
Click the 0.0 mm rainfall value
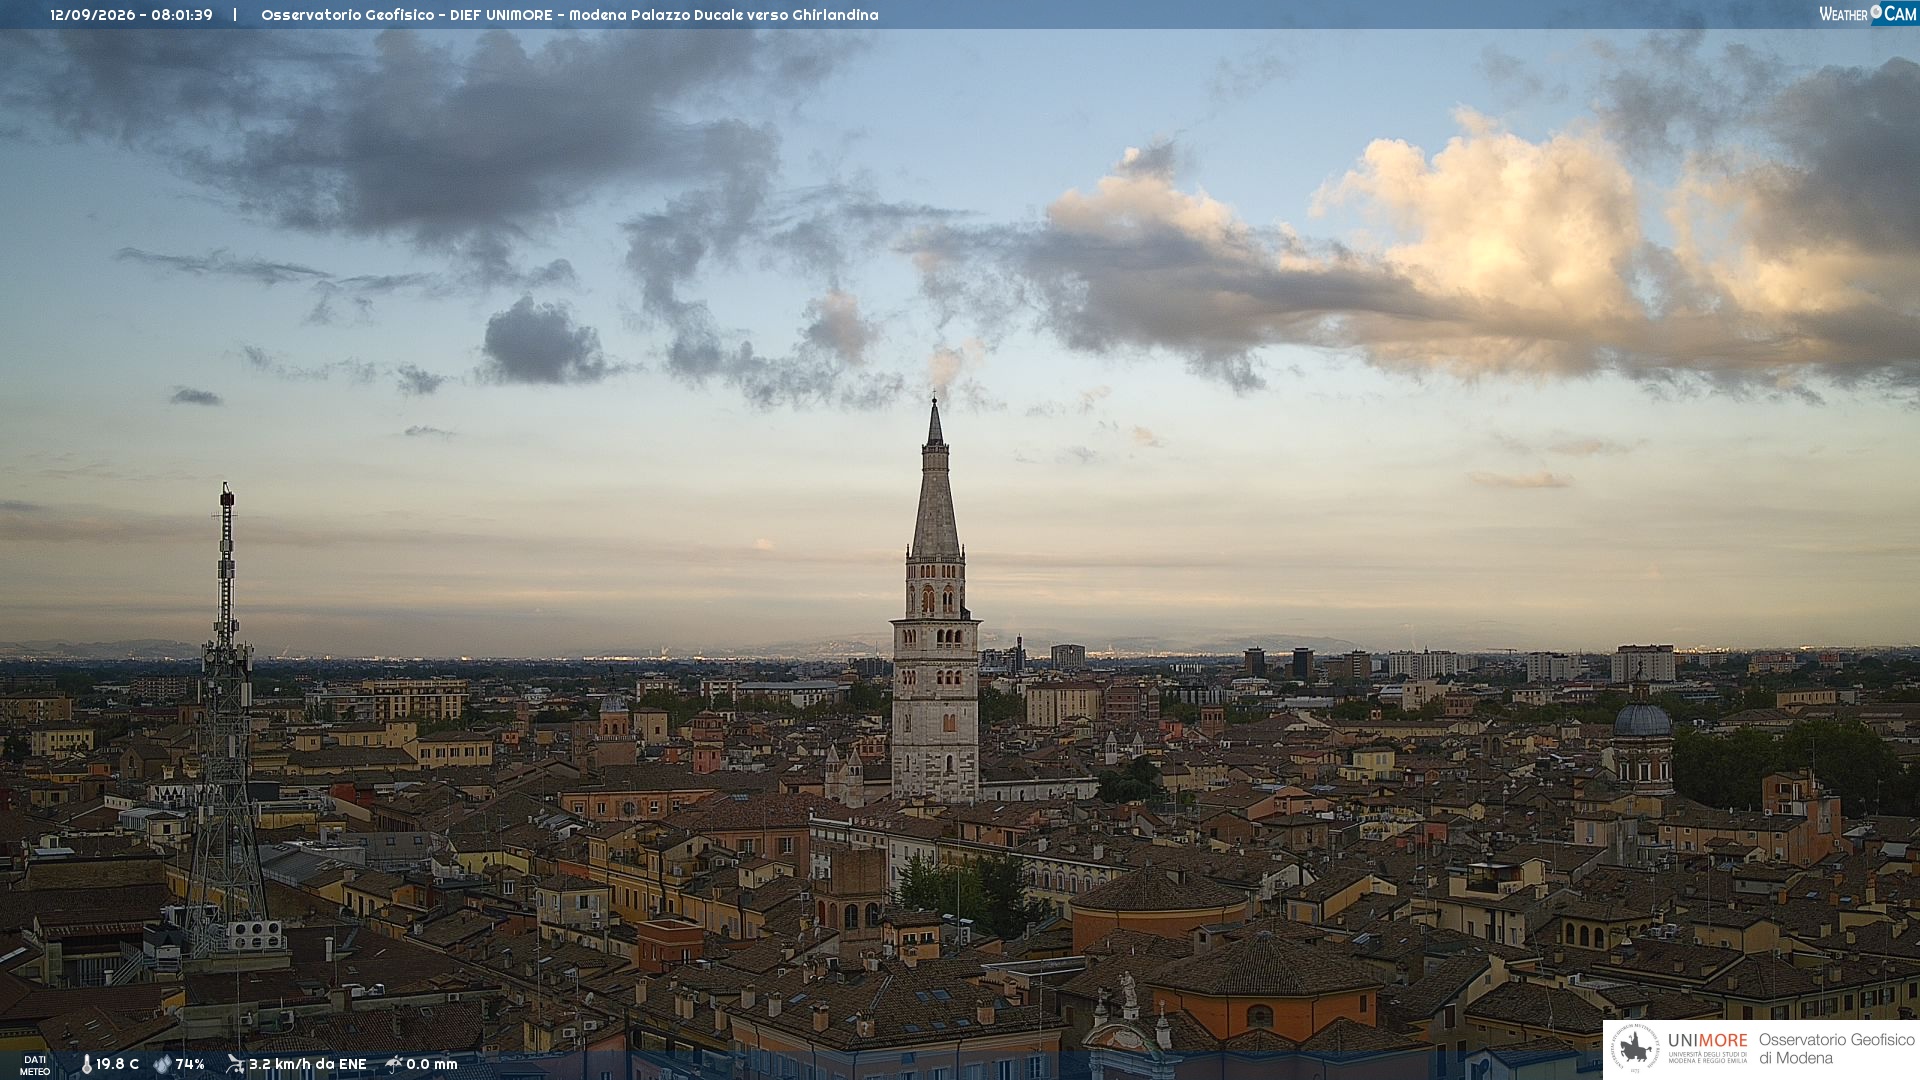coord(432,1064)
